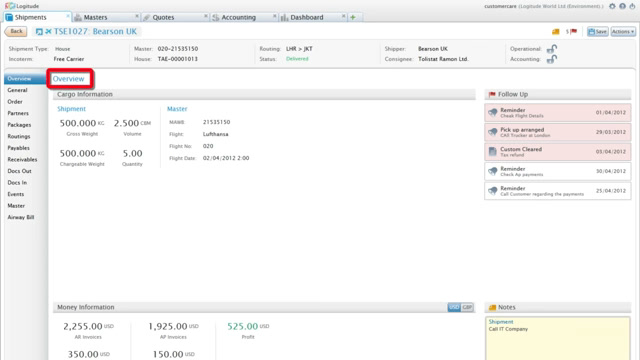
Task: Close the Dashboard tab
Action: point(343,16)
